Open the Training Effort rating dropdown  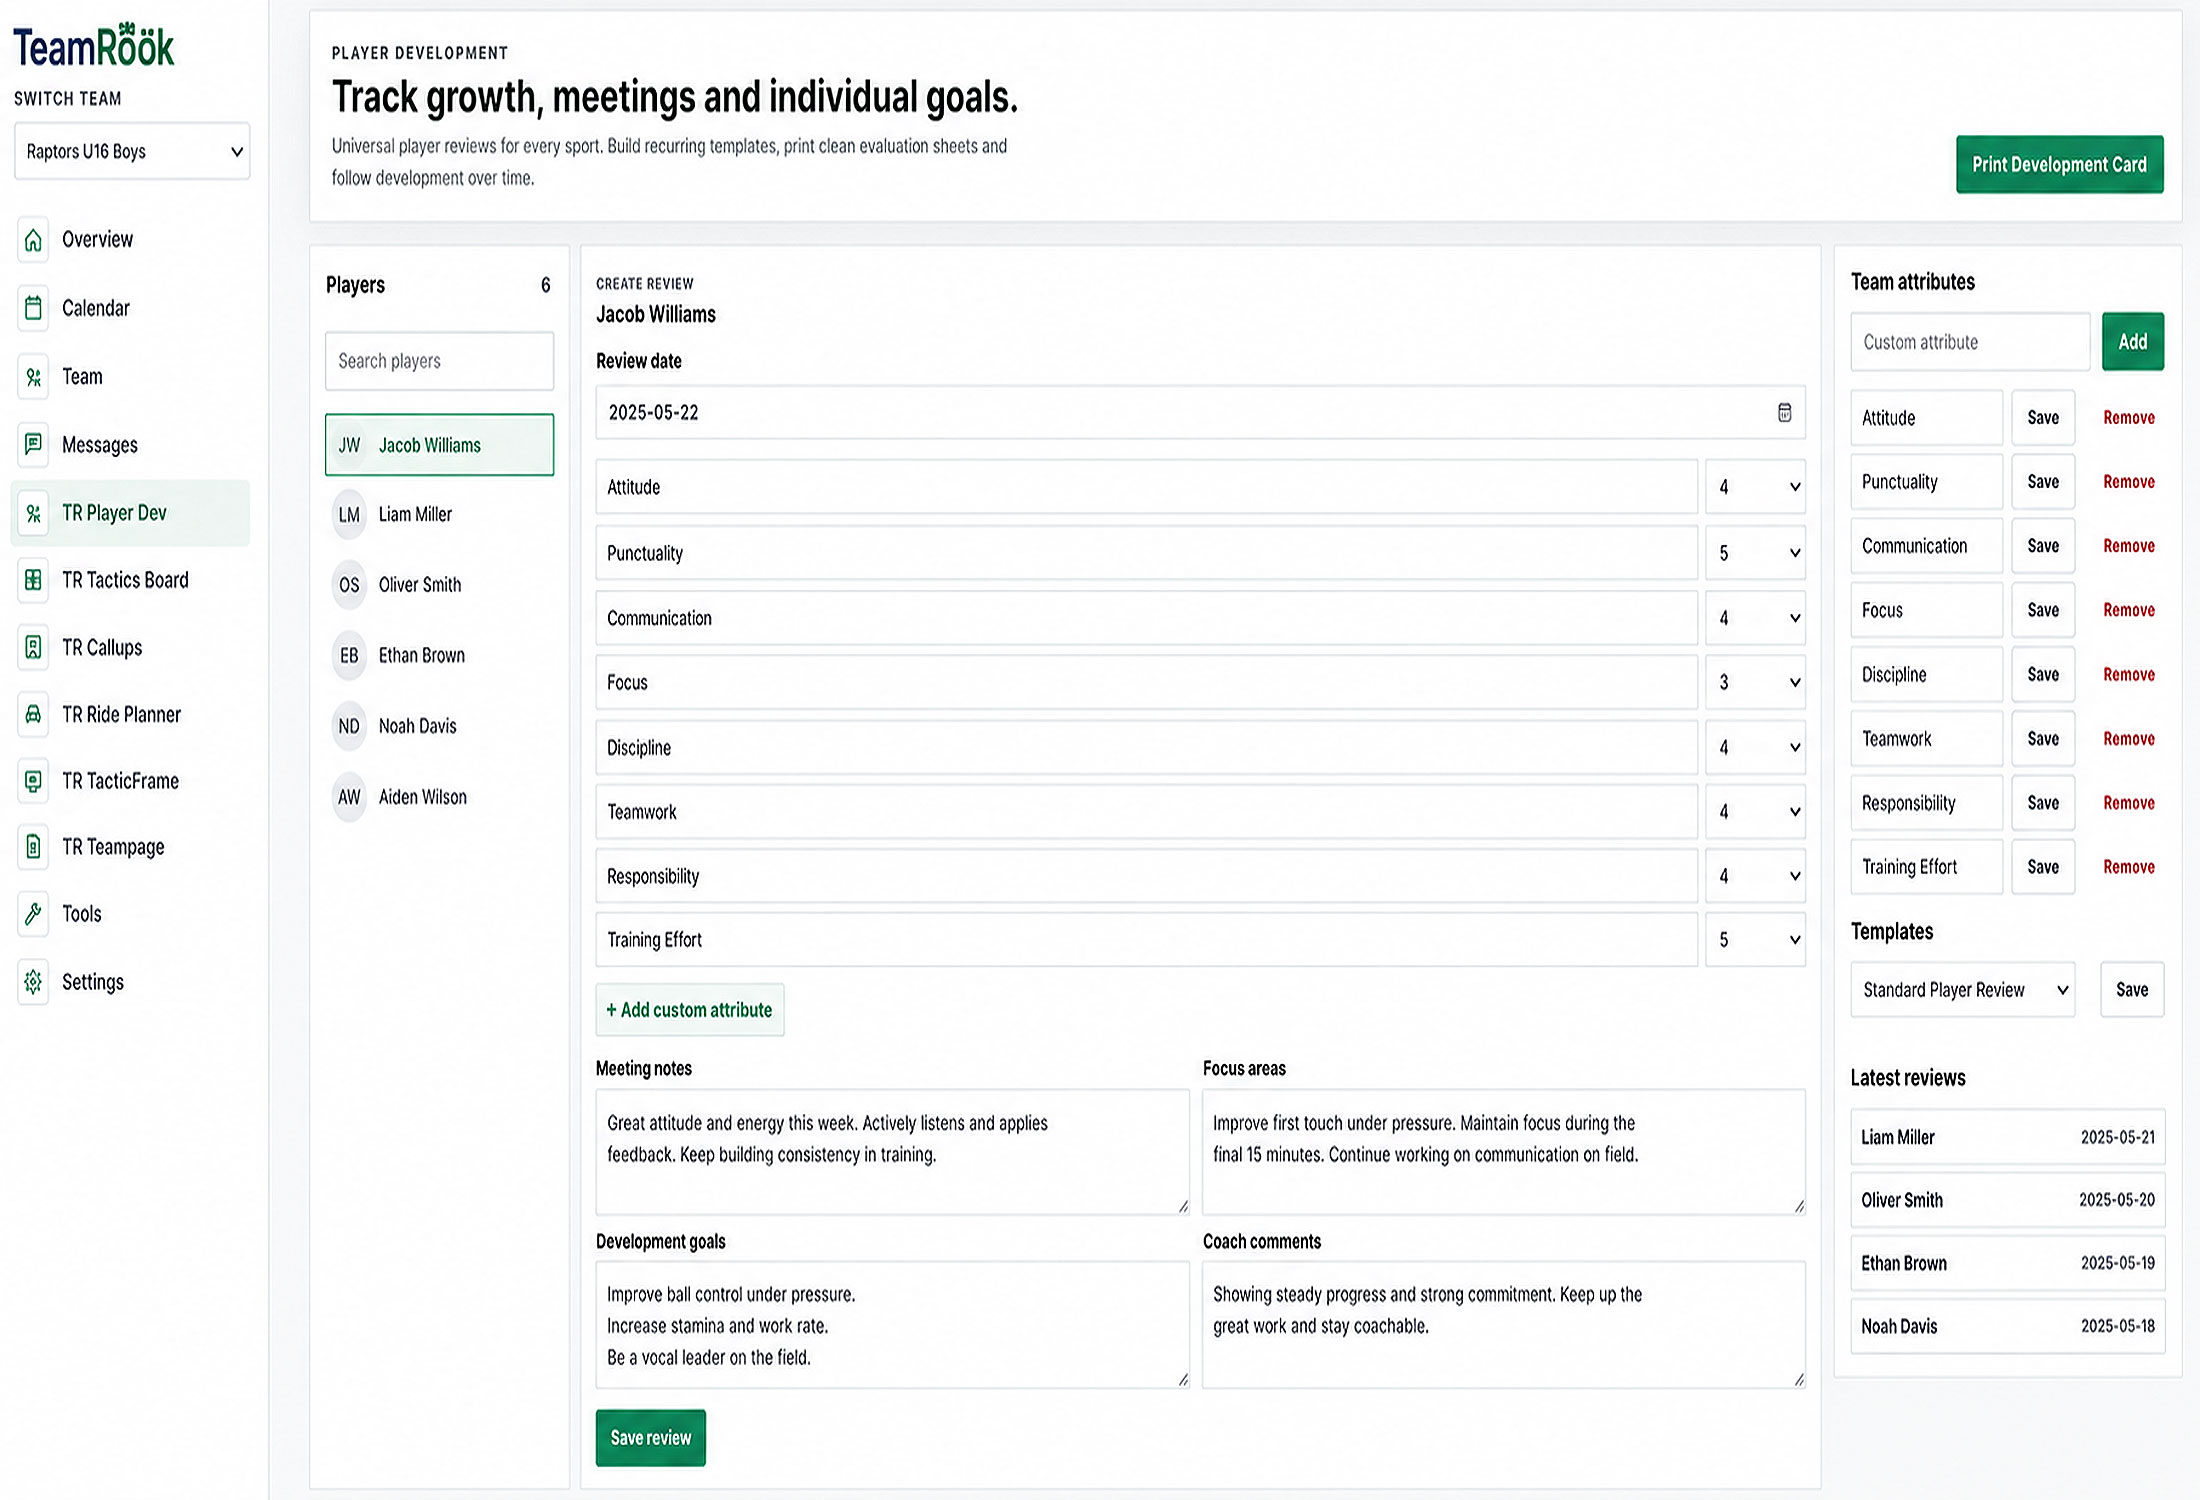1756,940
